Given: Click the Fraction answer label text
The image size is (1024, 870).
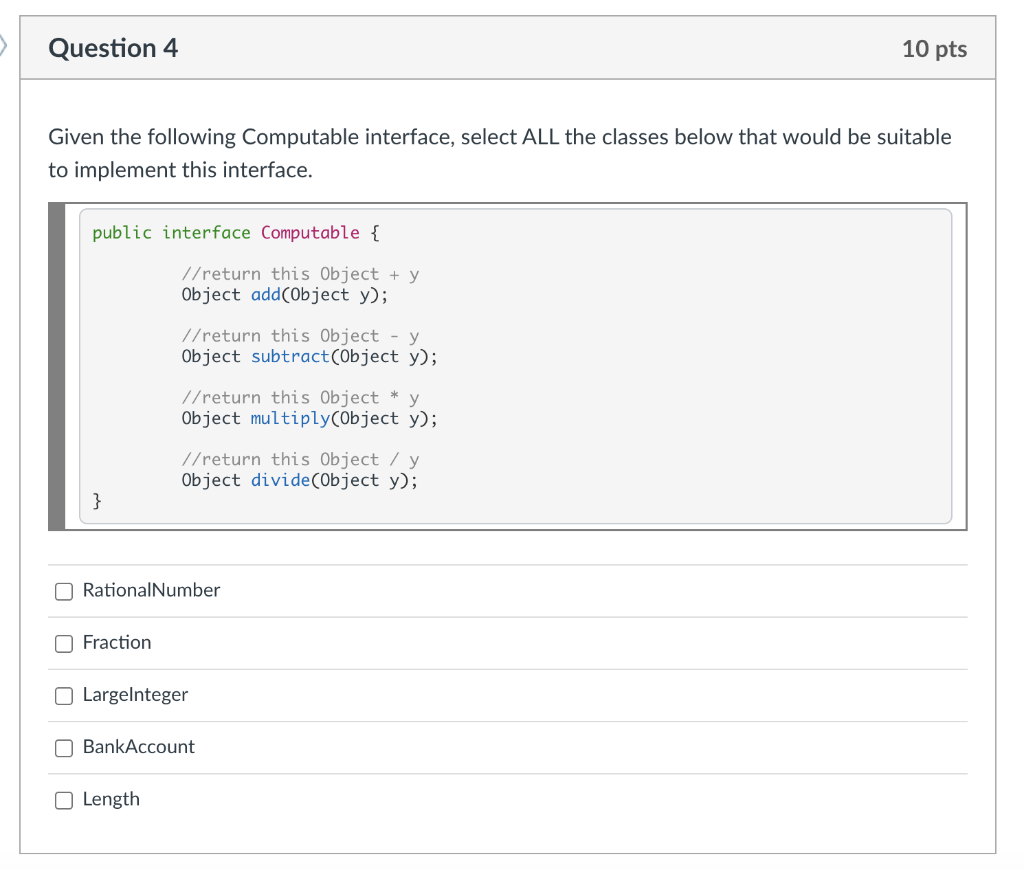Looking at the screenshot, I should (117, 642).
